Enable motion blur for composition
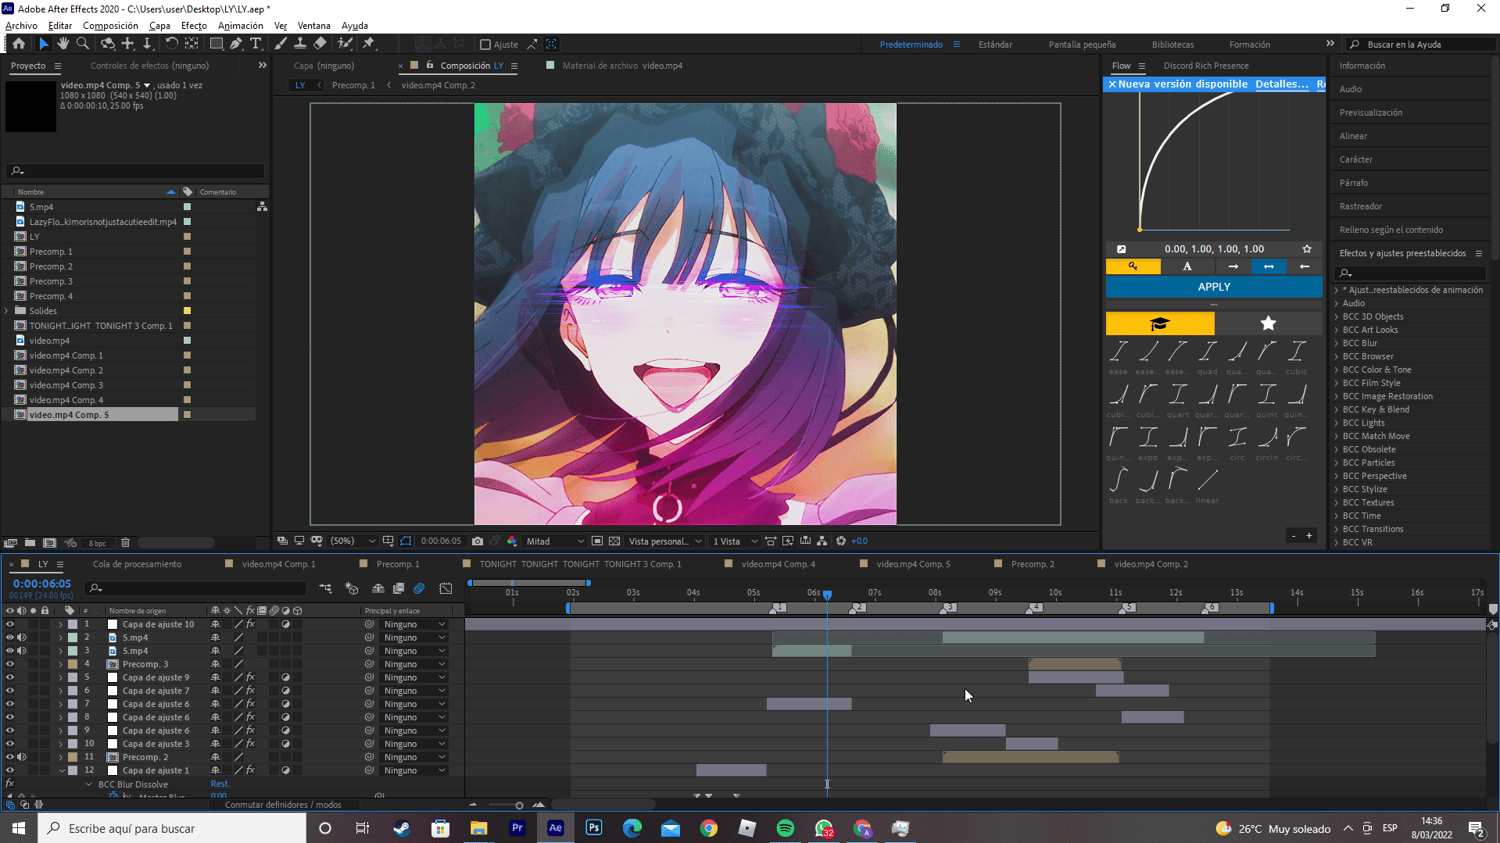 [419, 589]
